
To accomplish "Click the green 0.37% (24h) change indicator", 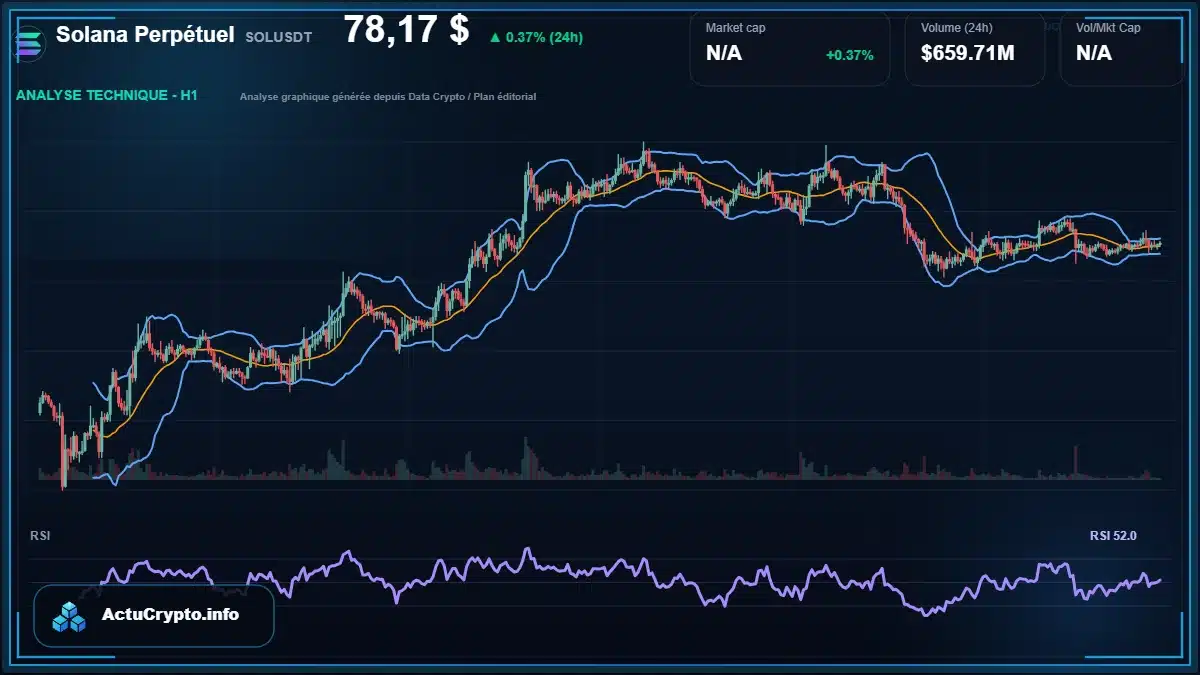I will 536,37.
